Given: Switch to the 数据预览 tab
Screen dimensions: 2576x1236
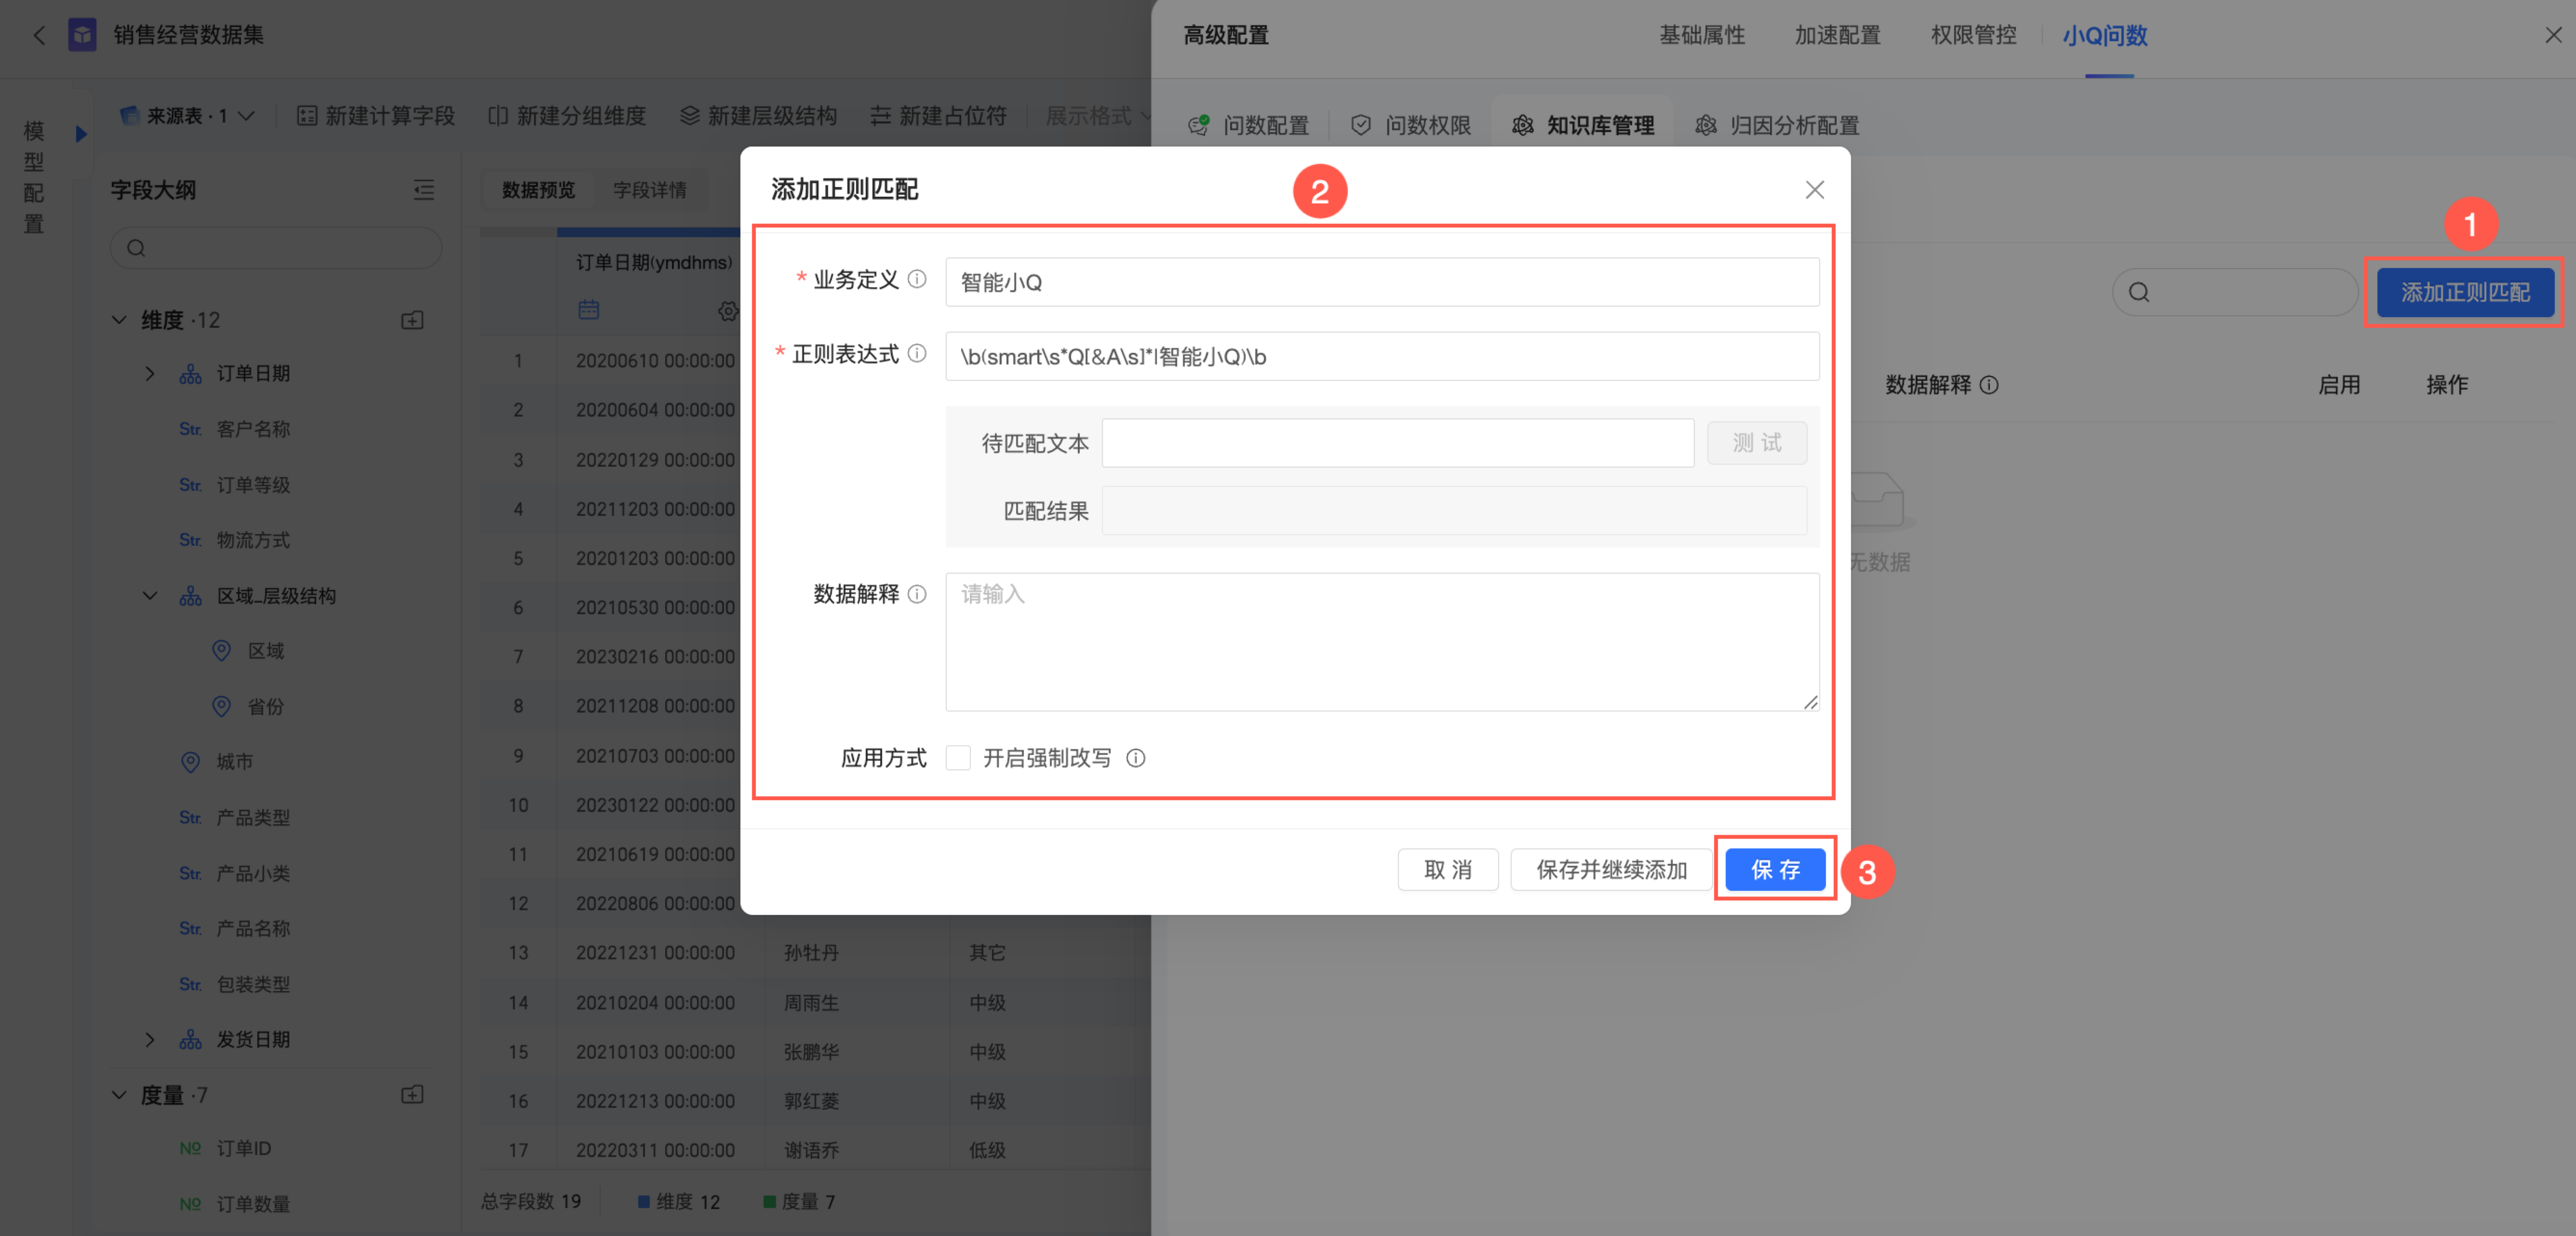Looking at the screenshot, I should tap(538, 190).
